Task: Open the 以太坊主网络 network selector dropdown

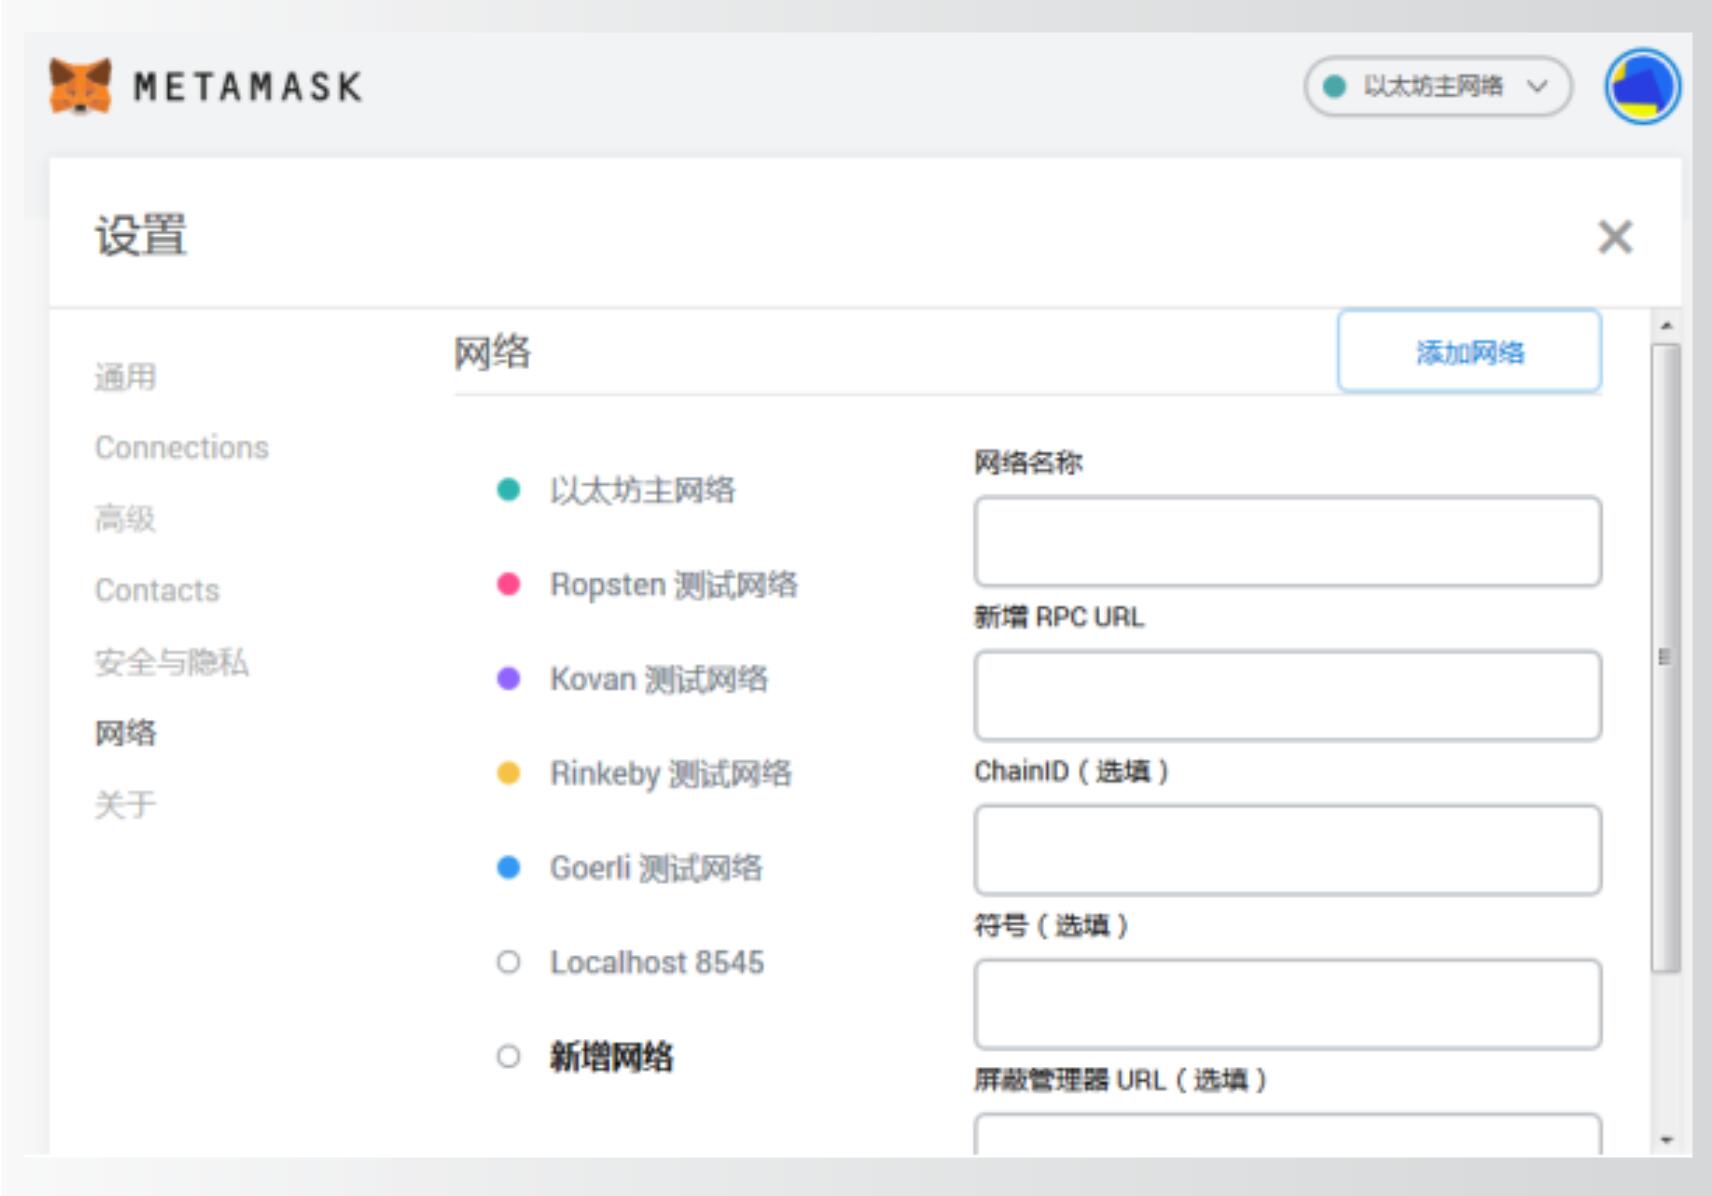Action: point(1438,87)
